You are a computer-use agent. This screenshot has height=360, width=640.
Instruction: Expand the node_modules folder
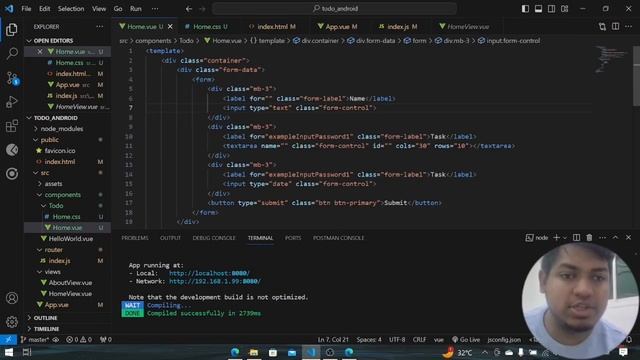point(67,129)
